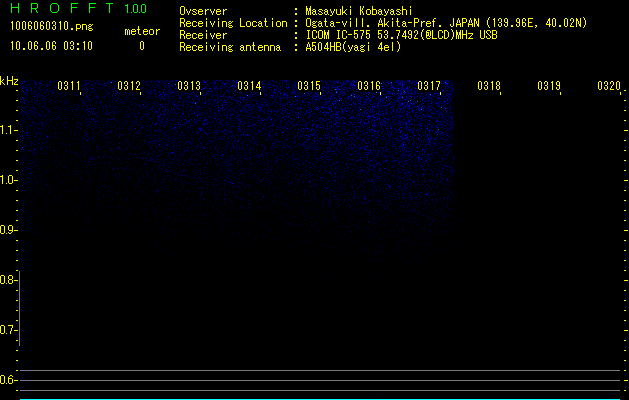Click the Ogata-vill. Akita-Pref. JAPAN location text
The image size is (629, 400).
pos(446,23)
